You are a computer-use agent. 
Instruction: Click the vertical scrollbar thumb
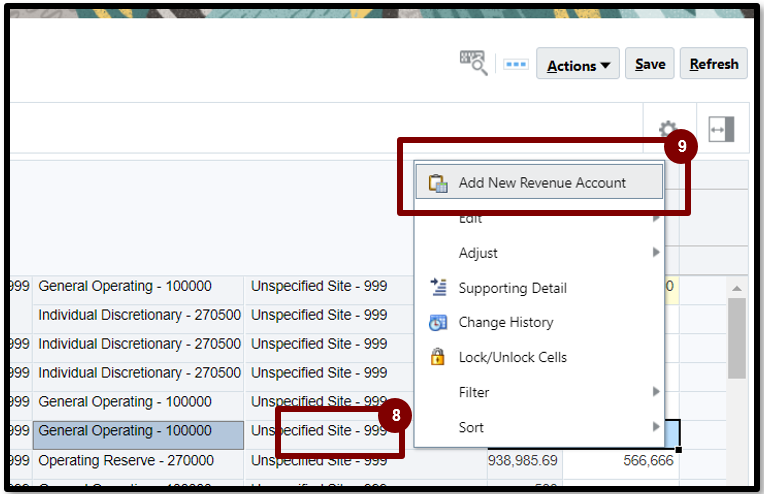pos(737,338)
